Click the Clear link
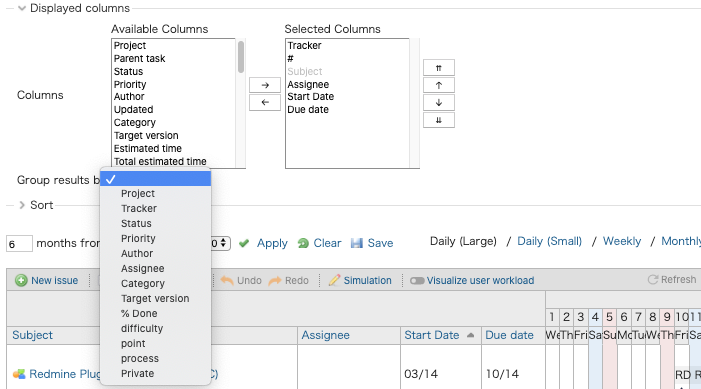This screenshot has height=389, width=701. [x=327, y=243]
